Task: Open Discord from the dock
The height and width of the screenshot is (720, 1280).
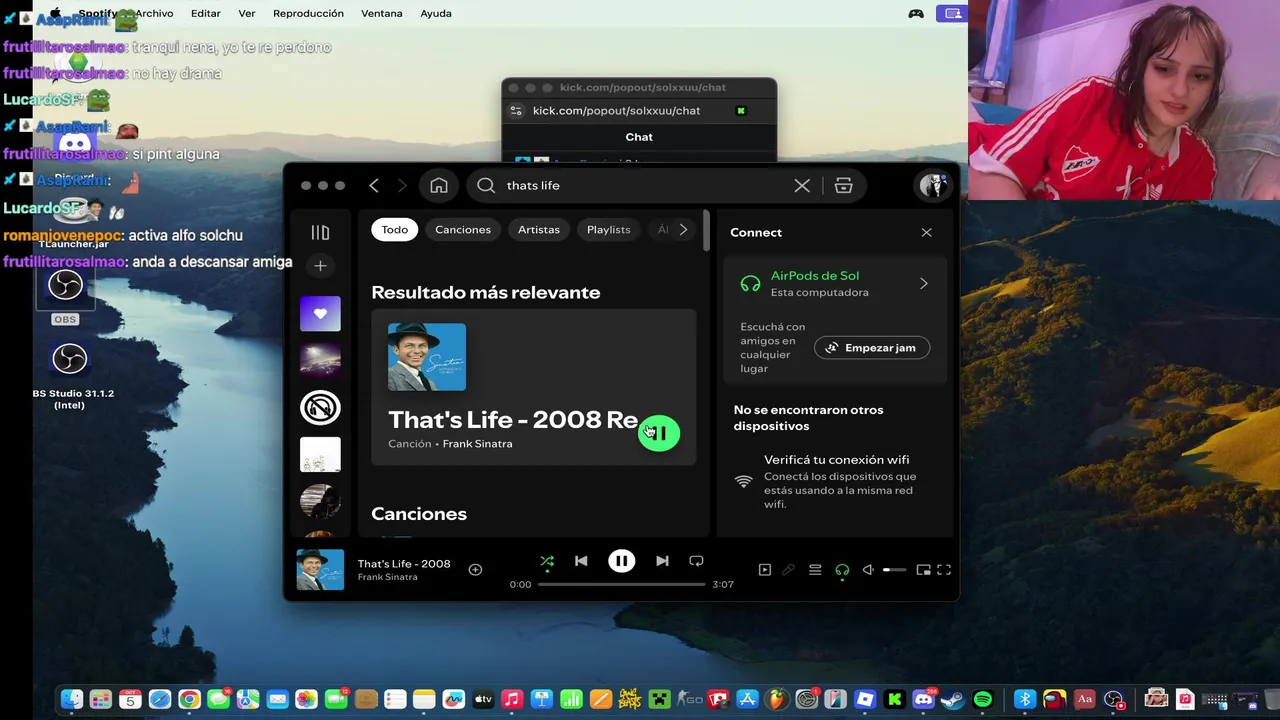Action: [x=923, y=700]
